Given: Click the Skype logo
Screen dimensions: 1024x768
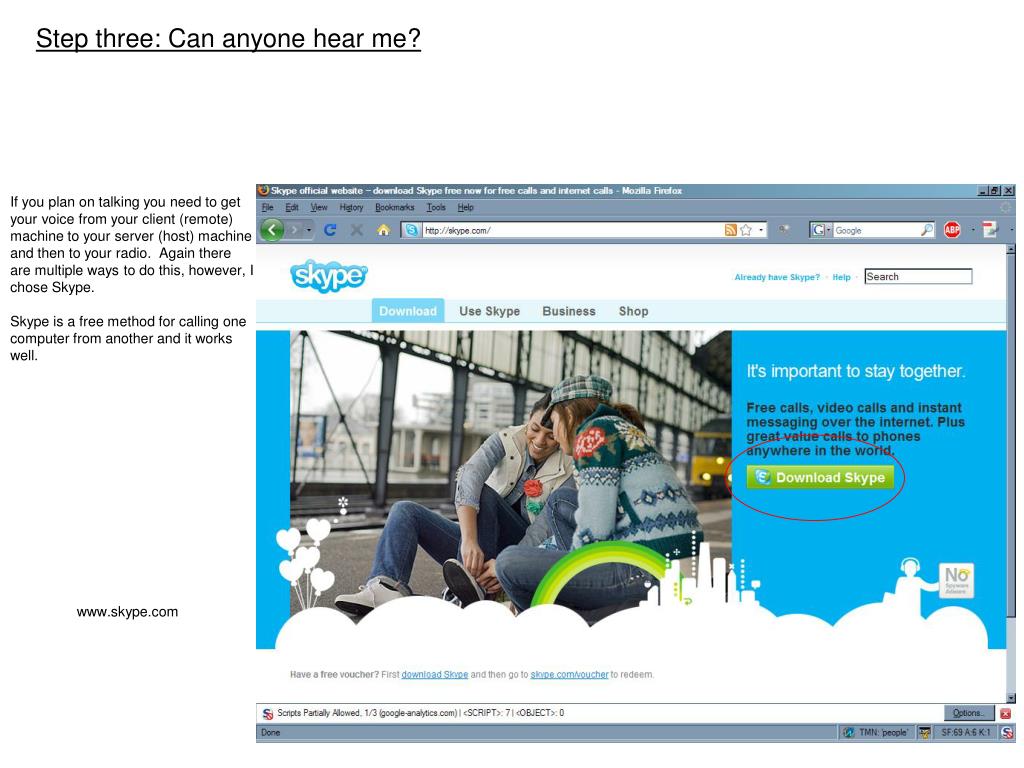Looking at the screenshot, I should point(328,276).
